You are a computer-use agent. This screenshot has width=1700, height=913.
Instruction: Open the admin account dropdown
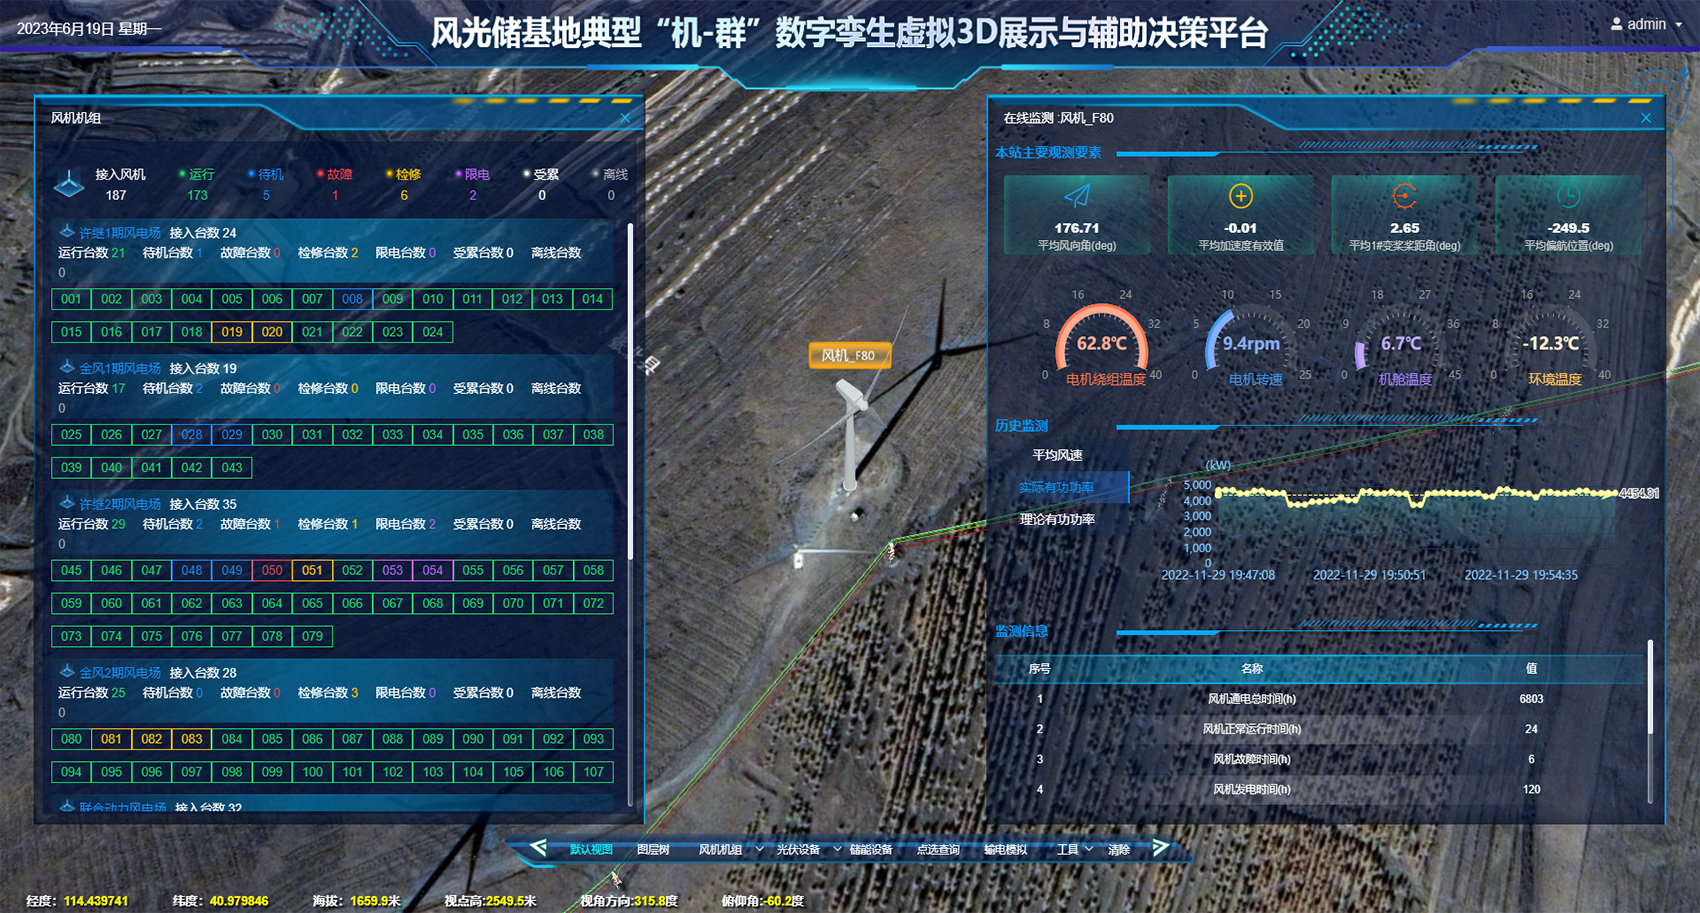pos(1678,25)
